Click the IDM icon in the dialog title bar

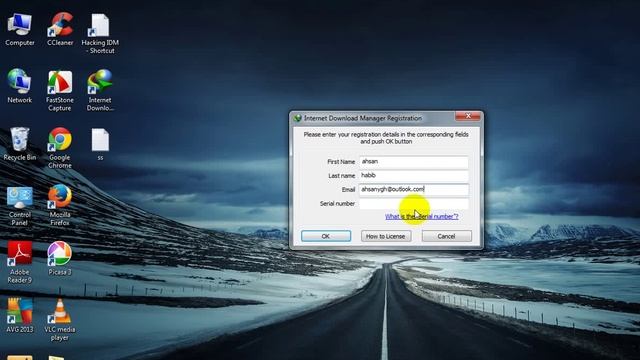[298, 118]
